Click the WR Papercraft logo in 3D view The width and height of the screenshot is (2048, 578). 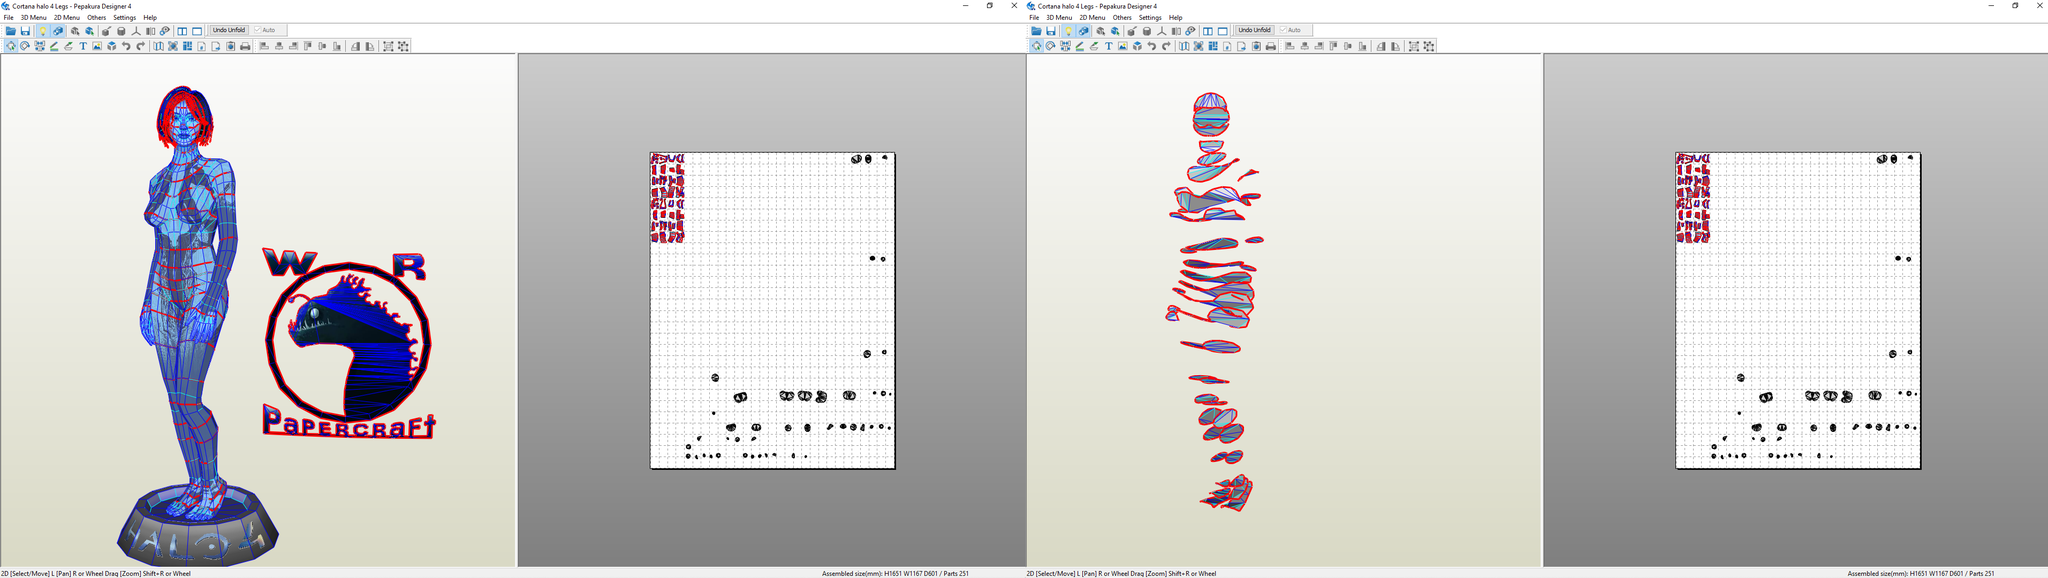tap(348, 344)
